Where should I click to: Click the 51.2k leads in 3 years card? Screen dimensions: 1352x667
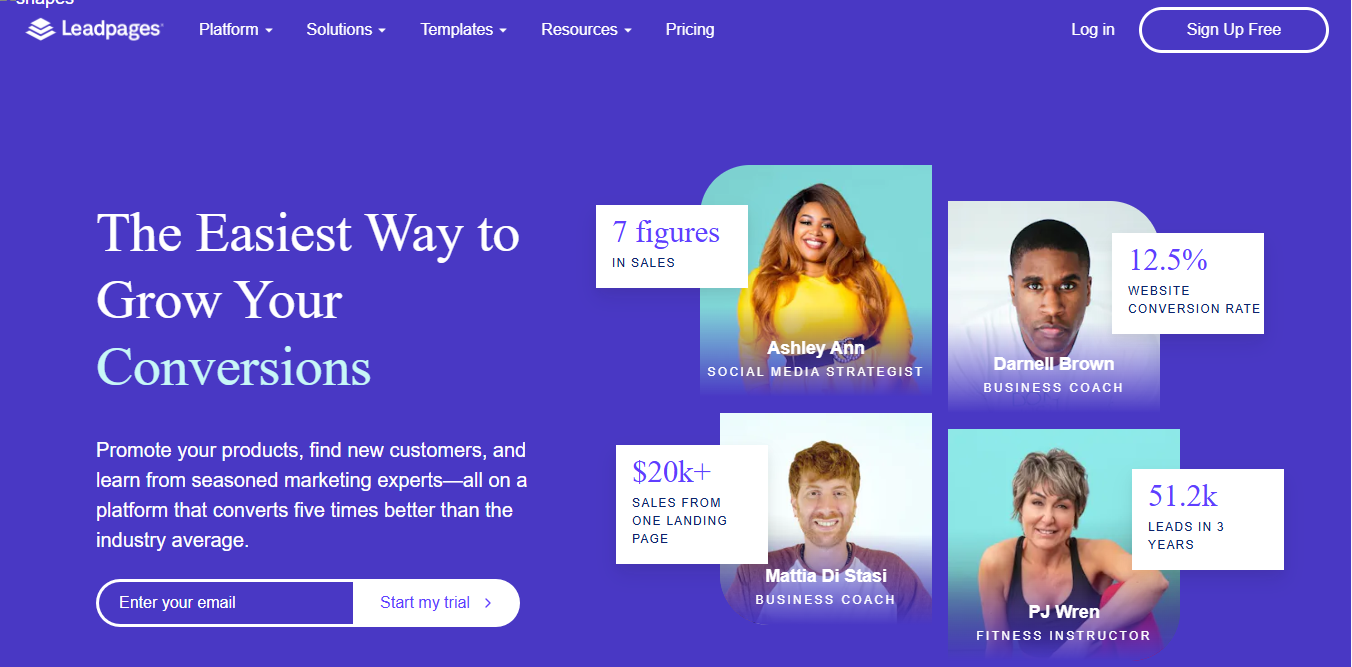click(1208, 519)
